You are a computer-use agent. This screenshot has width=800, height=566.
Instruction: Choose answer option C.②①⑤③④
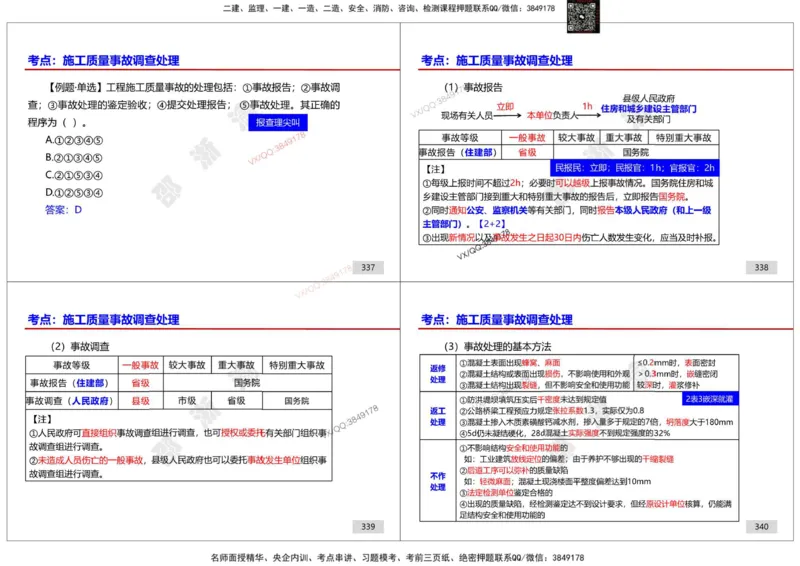74,175
